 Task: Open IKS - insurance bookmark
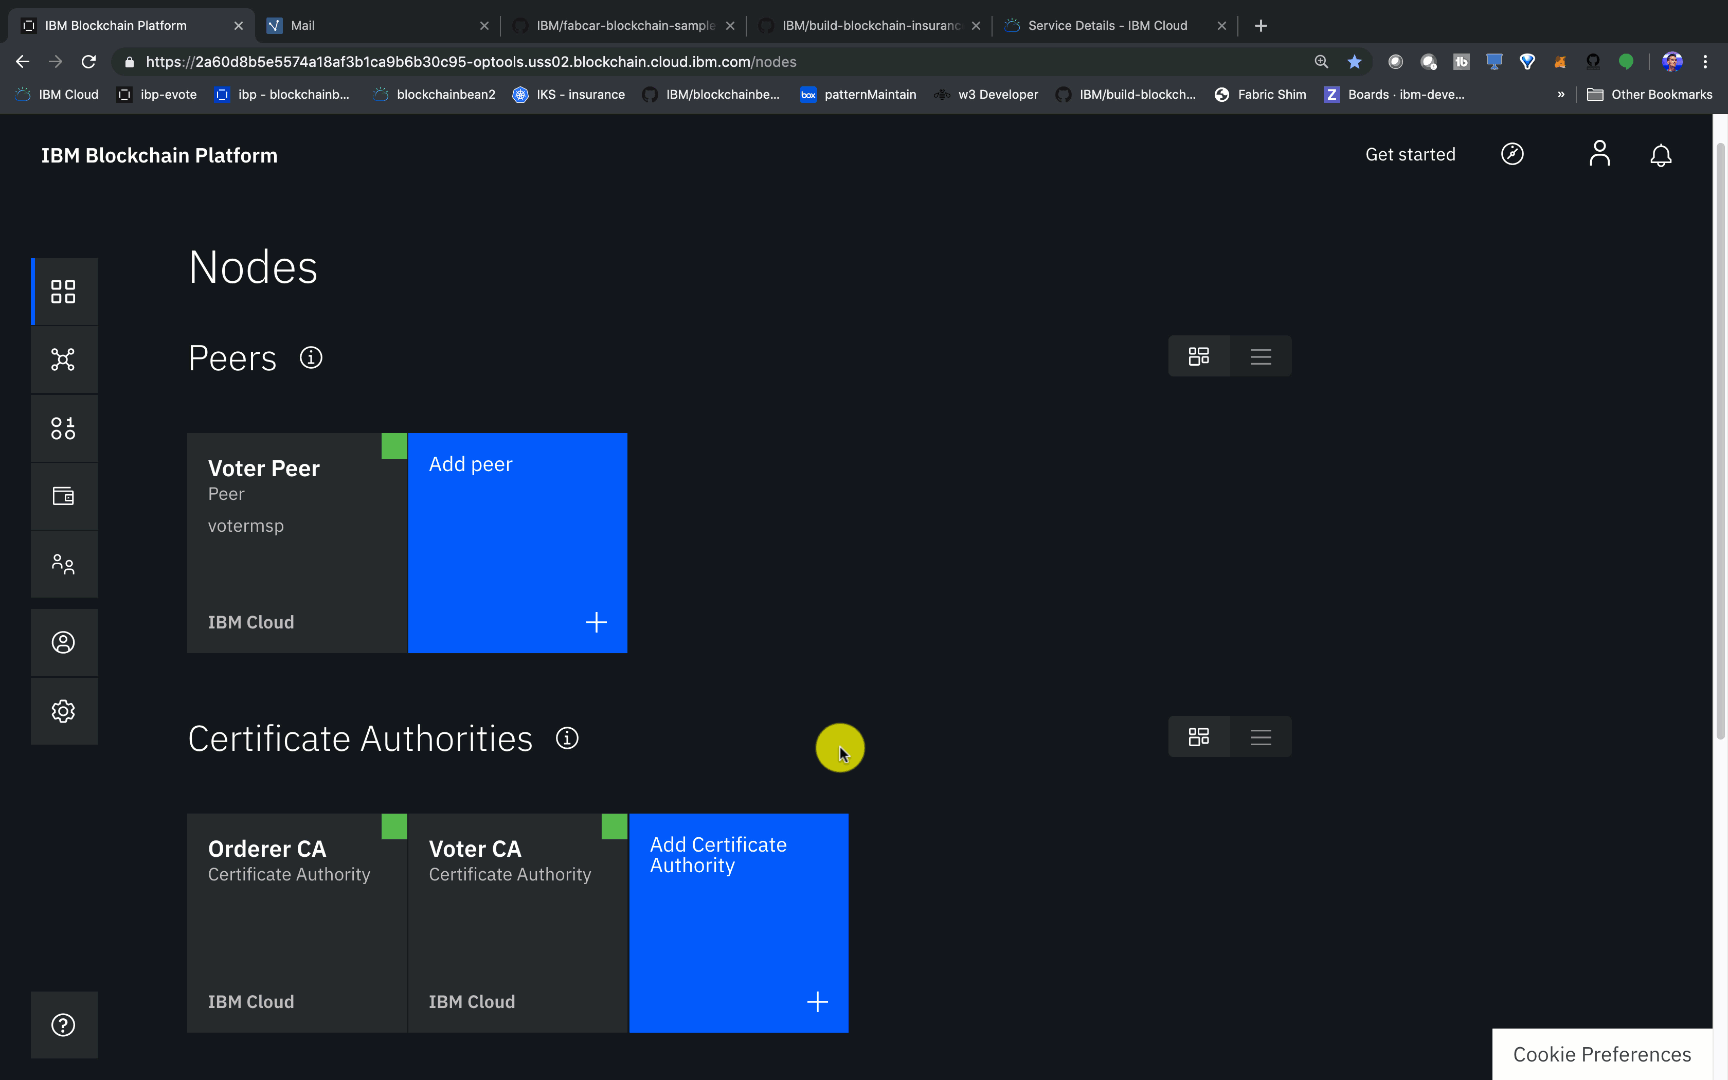pos(569,94)
